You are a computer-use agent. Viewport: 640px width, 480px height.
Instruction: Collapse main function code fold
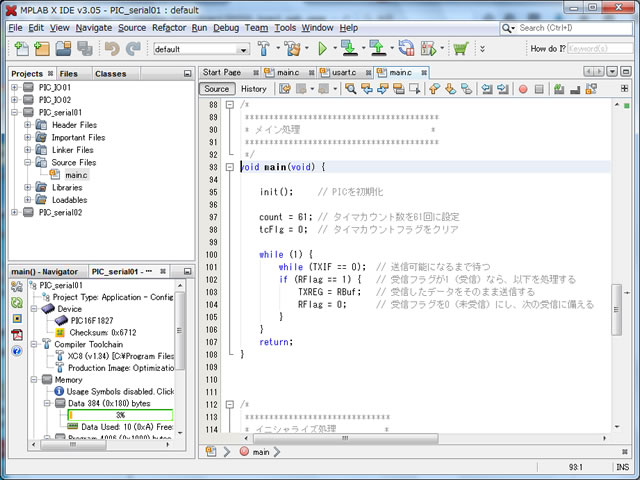pyautogui.click(x=230, y=167)
